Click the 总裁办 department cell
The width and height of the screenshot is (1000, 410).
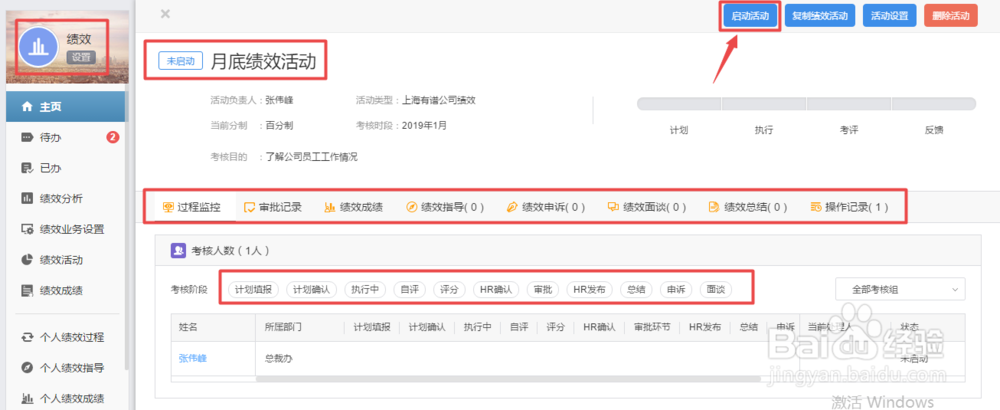coord(279,358)
